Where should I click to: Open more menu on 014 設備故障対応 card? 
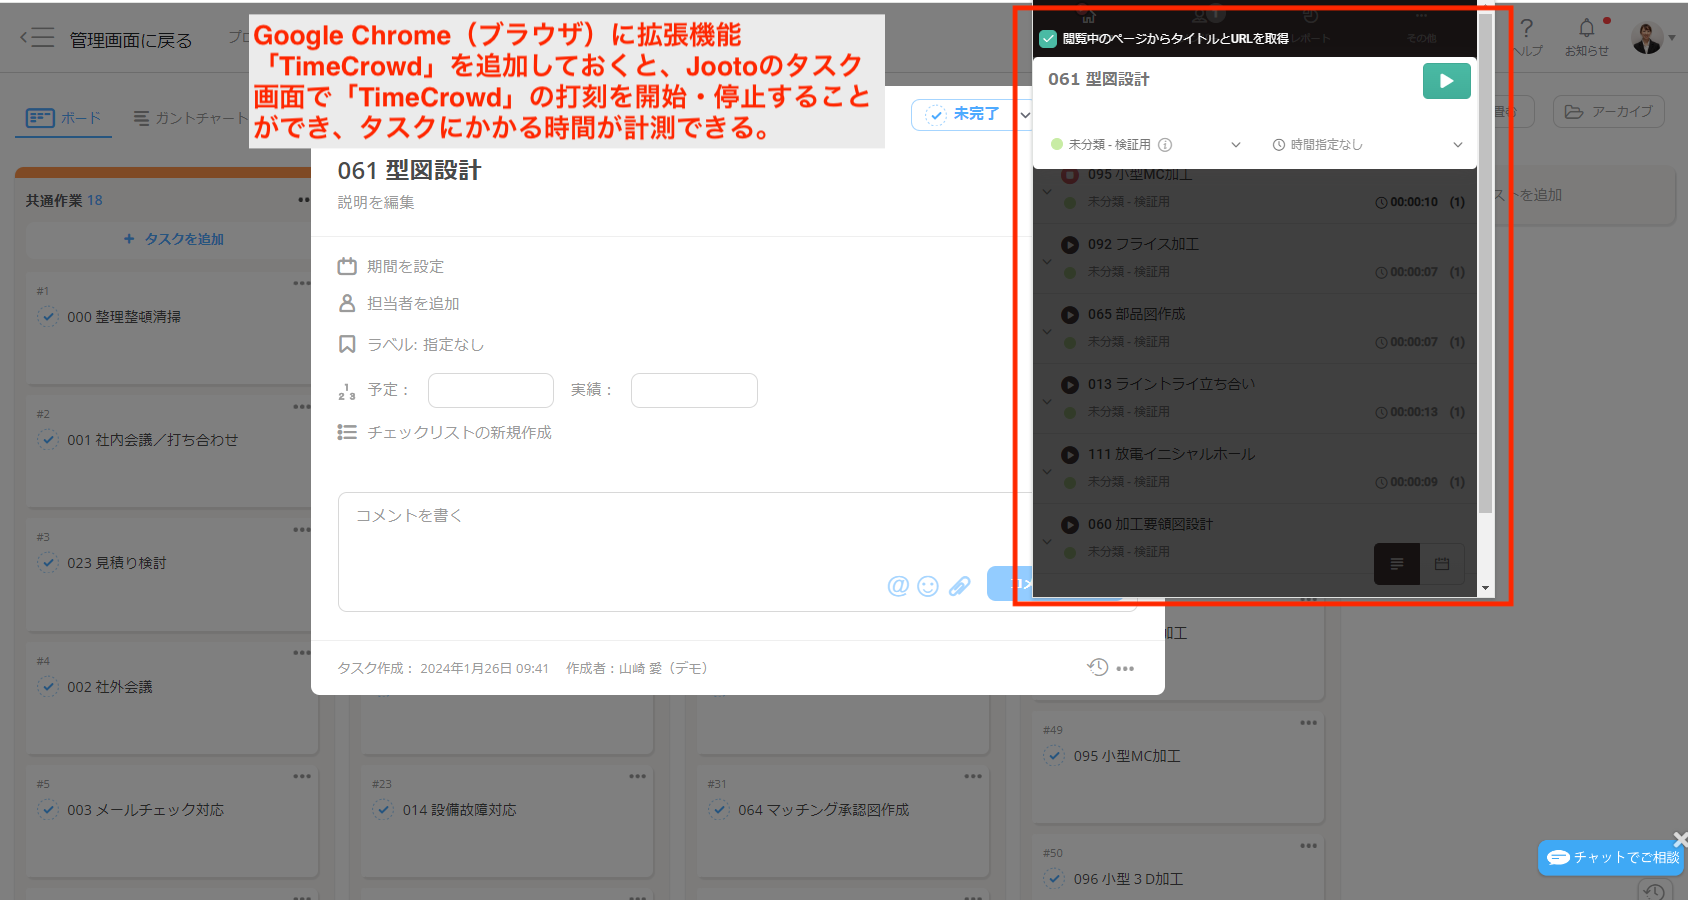tap(638, 776)
